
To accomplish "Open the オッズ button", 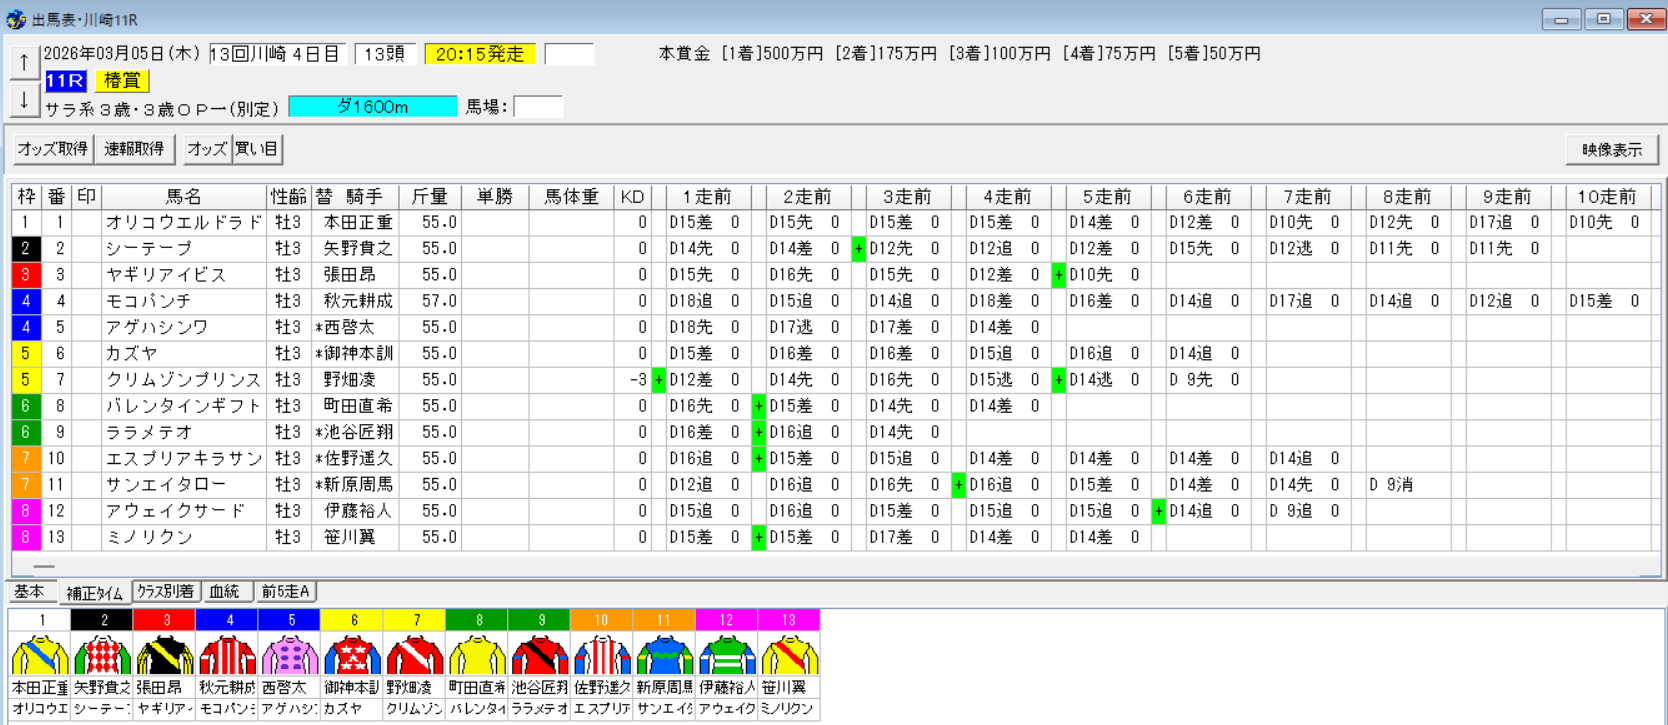I will [207, 149].
